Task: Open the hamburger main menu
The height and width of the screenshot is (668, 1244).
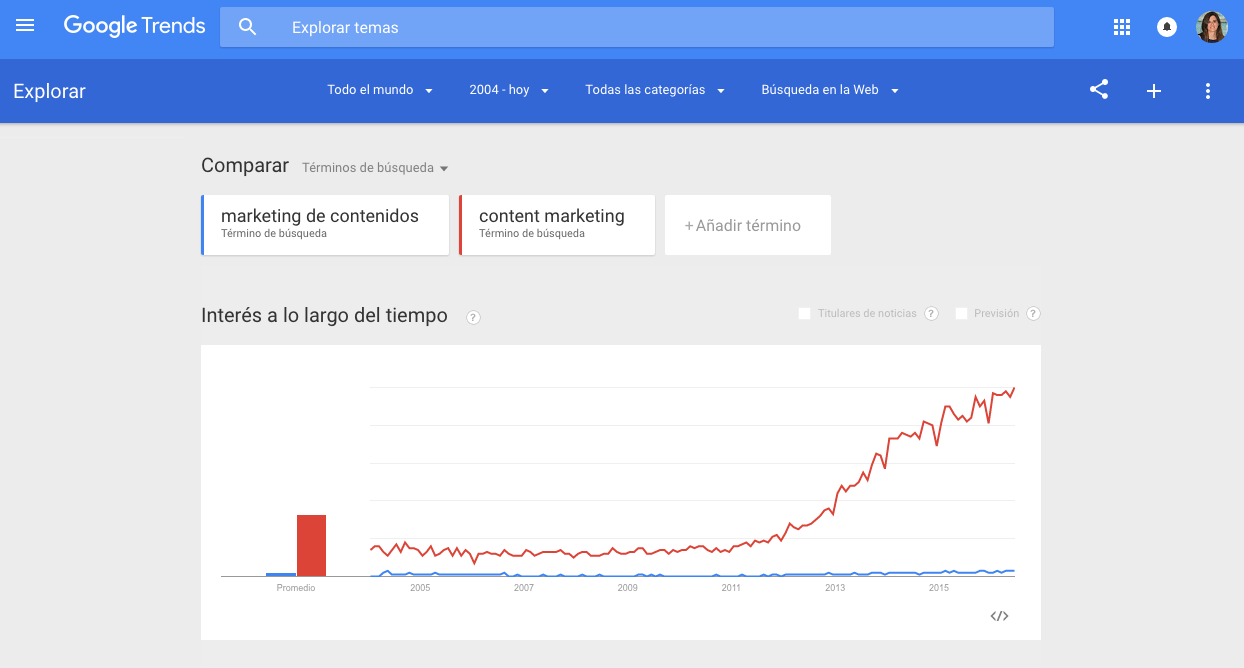Action: pyautogui.click(x=25, y=26)
